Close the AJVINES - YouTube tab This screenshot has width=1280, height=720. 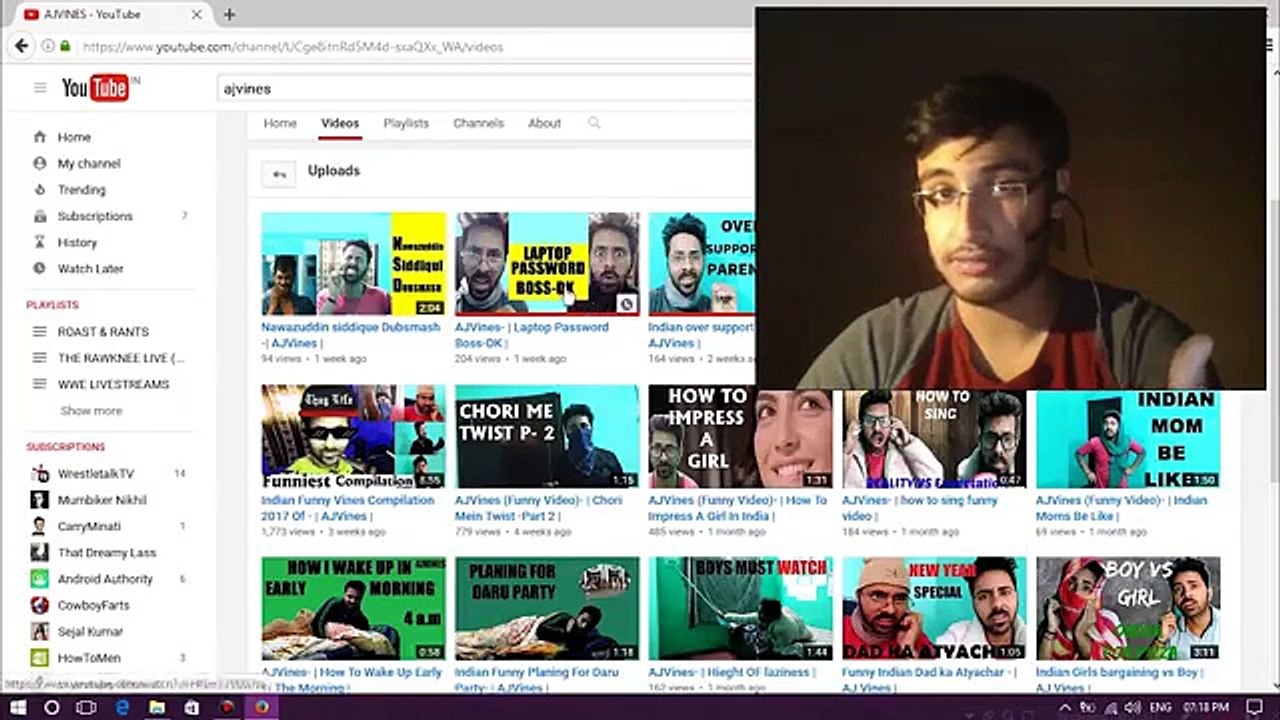(x=197, y=14)
